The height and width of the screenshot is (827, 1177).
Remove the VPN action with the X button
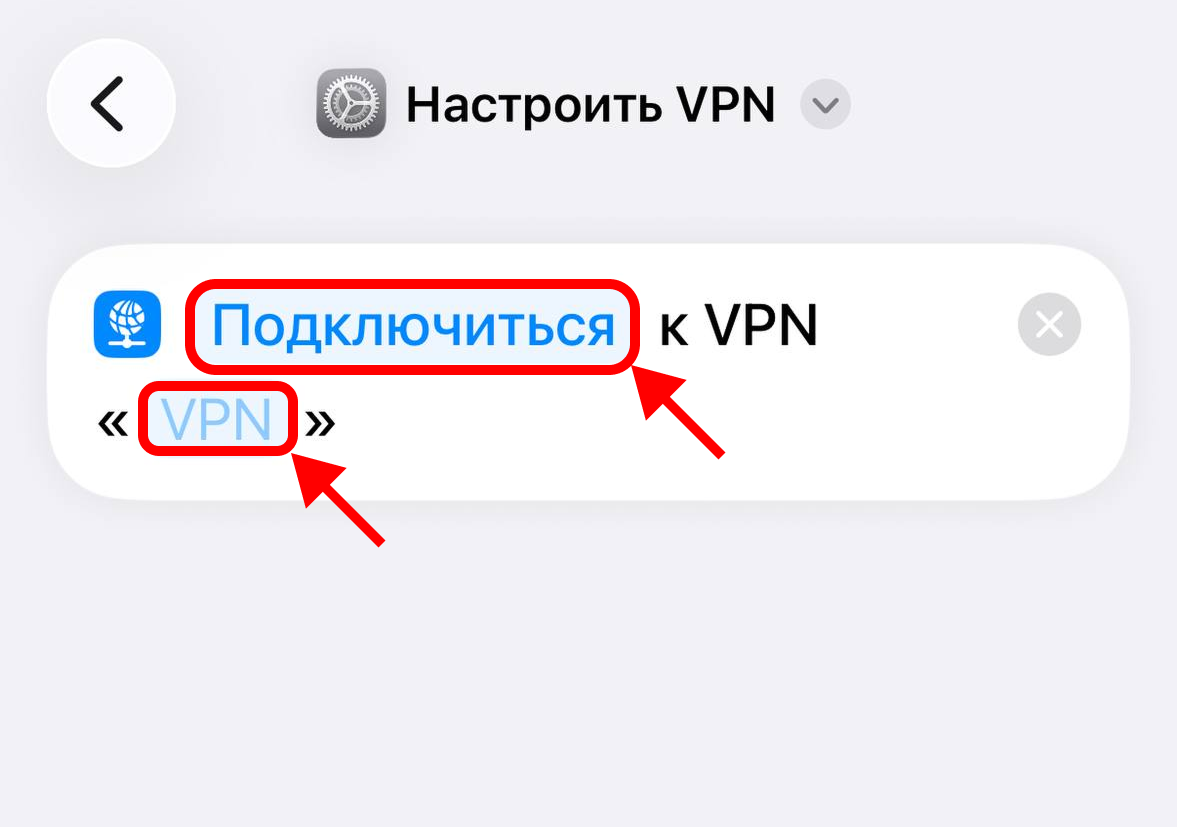pyautogui.click(x=1049, y=324)
